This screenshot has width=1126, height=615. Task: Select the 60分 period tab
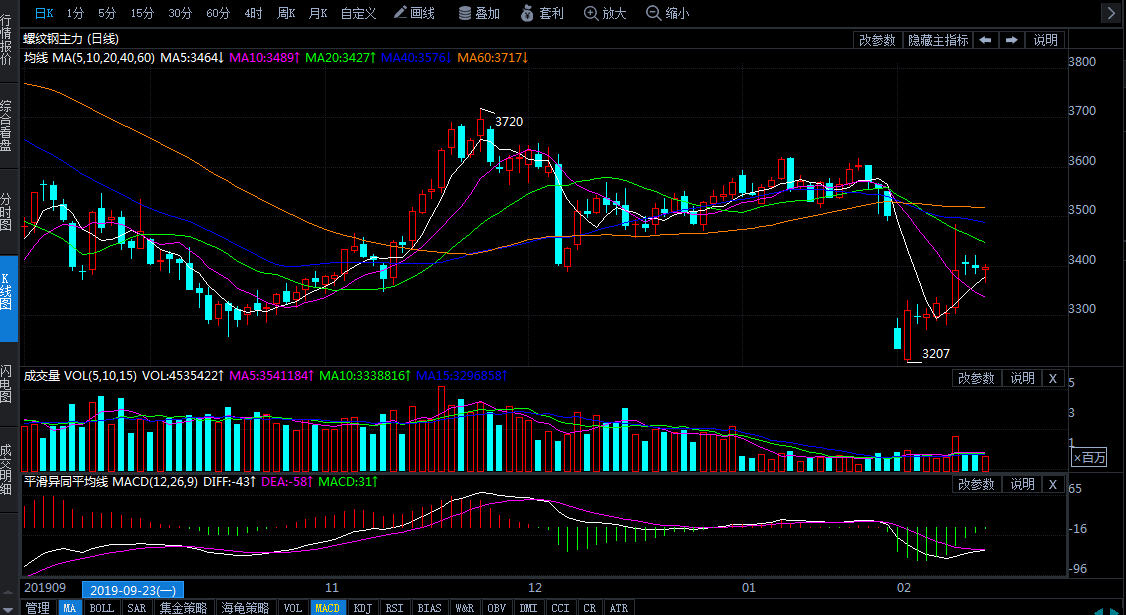coord(217,13)
